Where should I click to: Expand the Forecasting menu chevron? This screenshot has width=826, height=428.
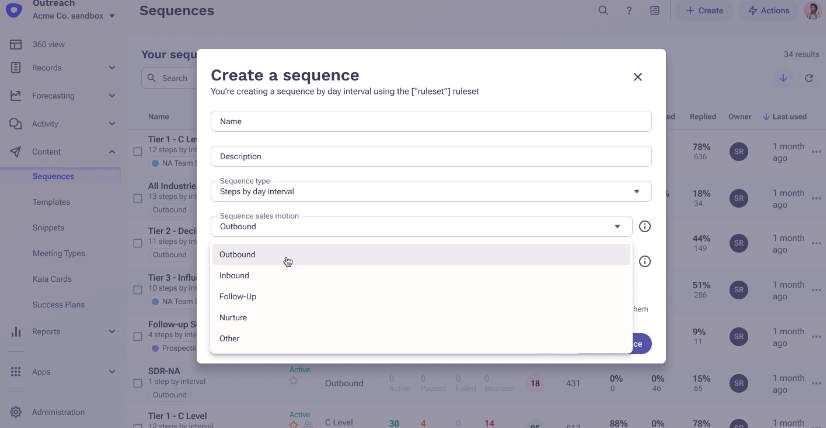[112, 96]
